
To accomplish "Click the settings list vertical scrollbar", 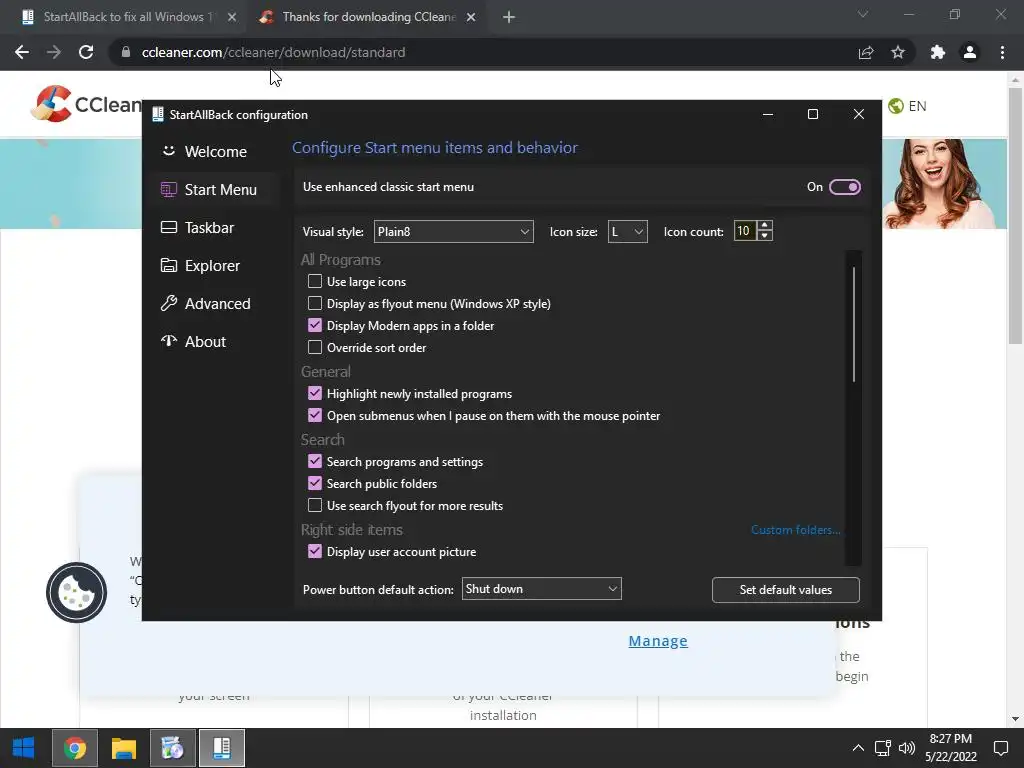I will tap(854, 325).
